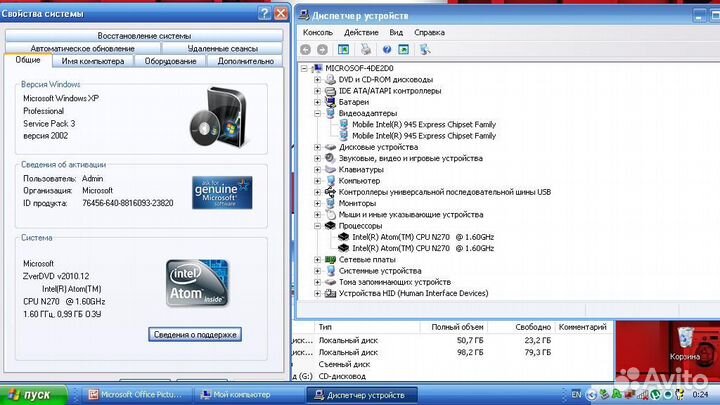Expand Тома запоминающих устройств node
720x405 pixels.
tap(317, 282)
